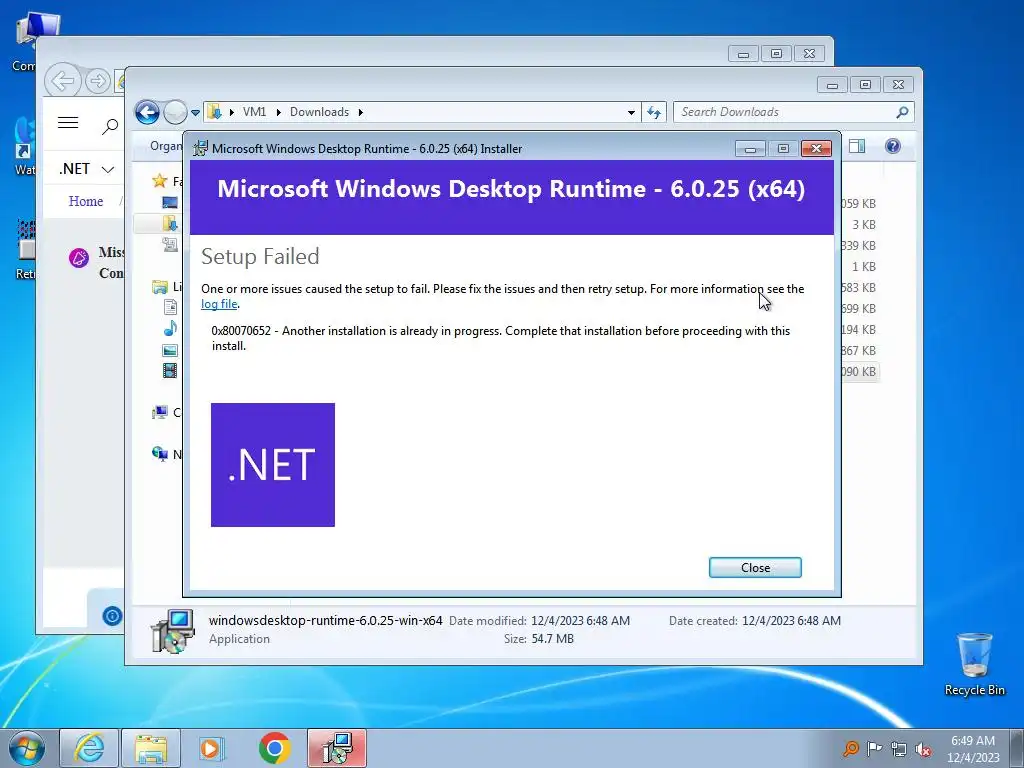1024x768 pixels.
Task: Select Documents library icon in navigation pane
Action: pos(170,307)
